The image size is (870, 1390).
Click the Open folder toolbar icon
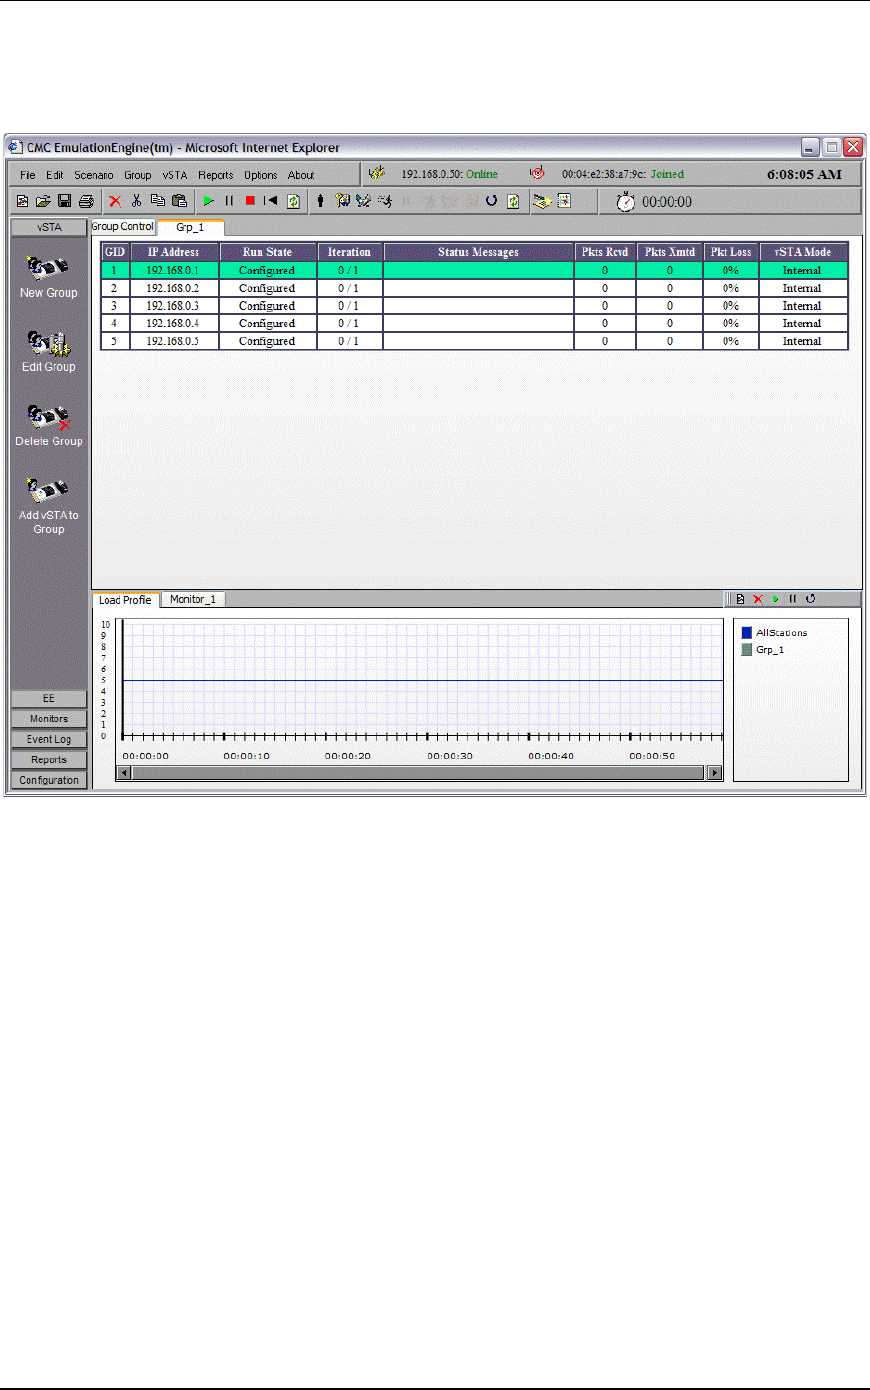[43, 201]
